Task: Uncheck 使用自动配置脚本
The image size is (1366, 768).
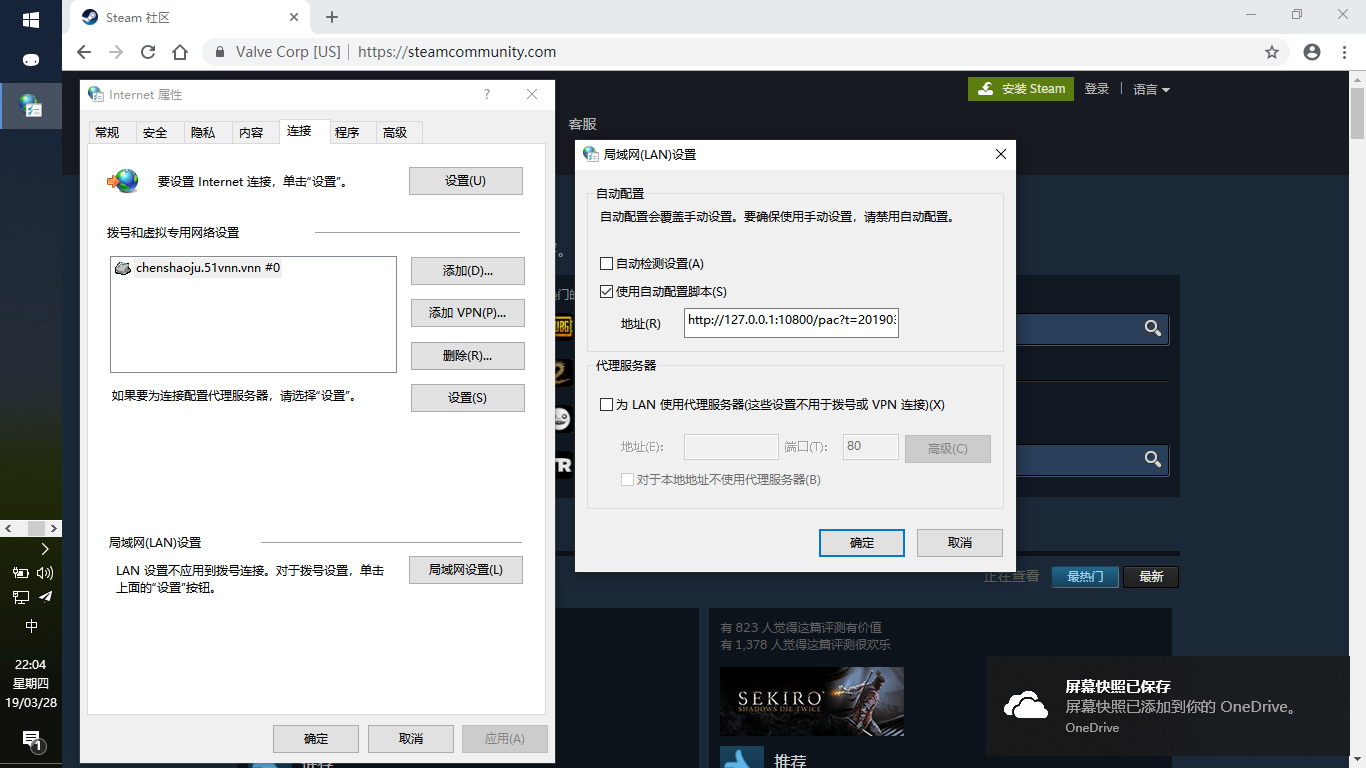Action: coord(605,291)
